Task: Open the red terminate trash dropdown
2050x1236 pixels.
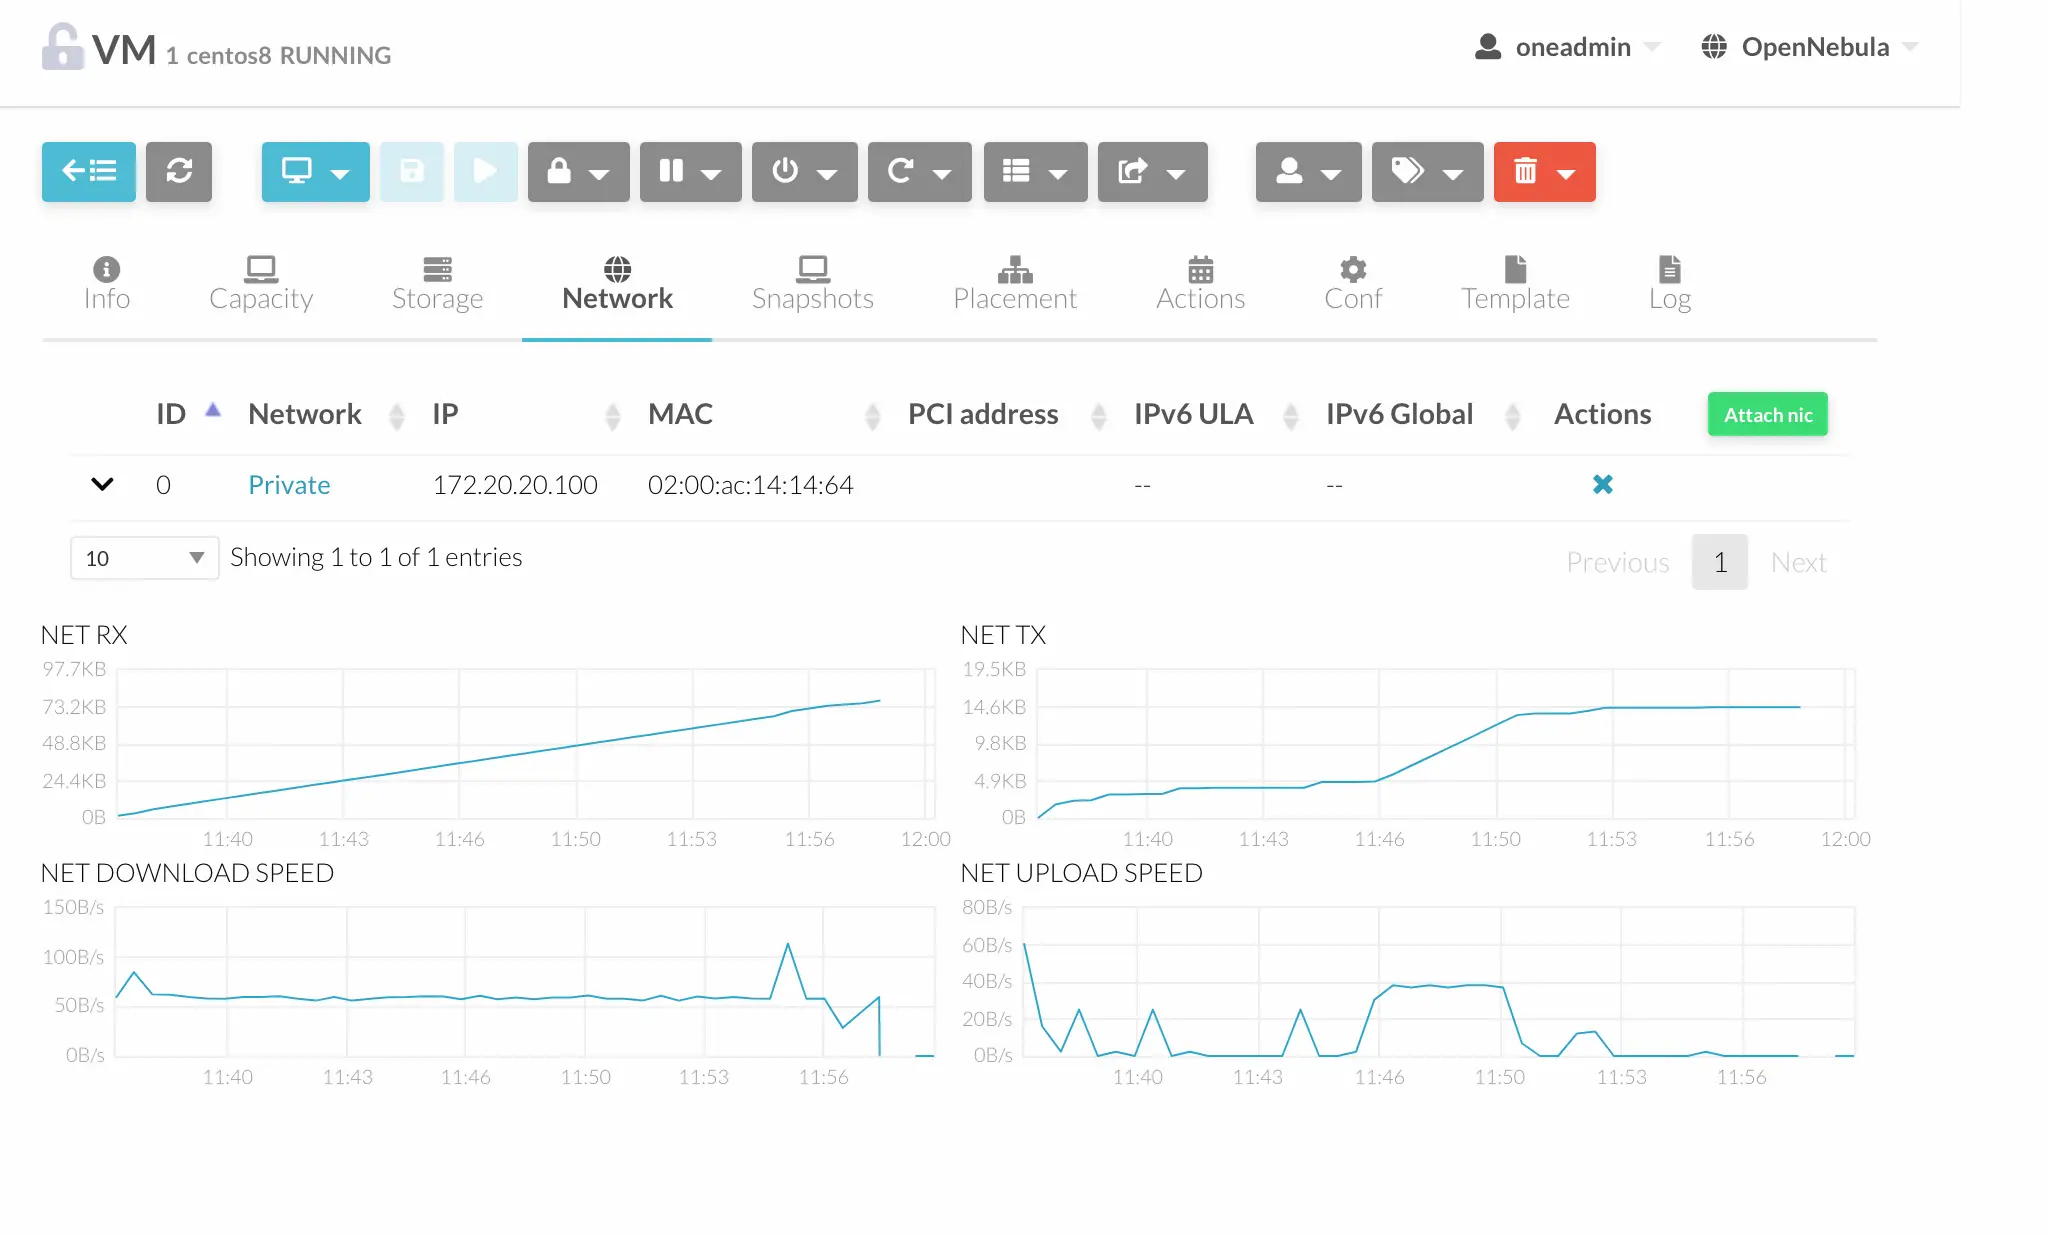Action: pyautogui.click(x=1544, y=171)
